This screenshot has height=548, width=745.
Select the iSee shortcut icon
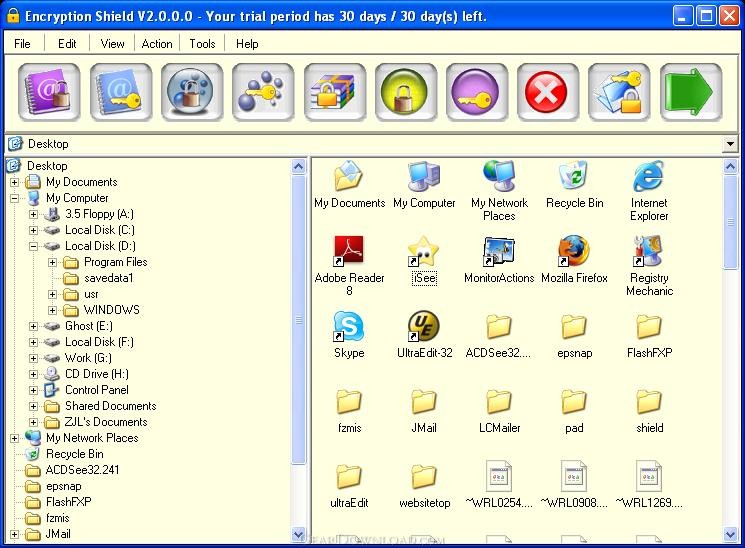(x=424, y=260)
